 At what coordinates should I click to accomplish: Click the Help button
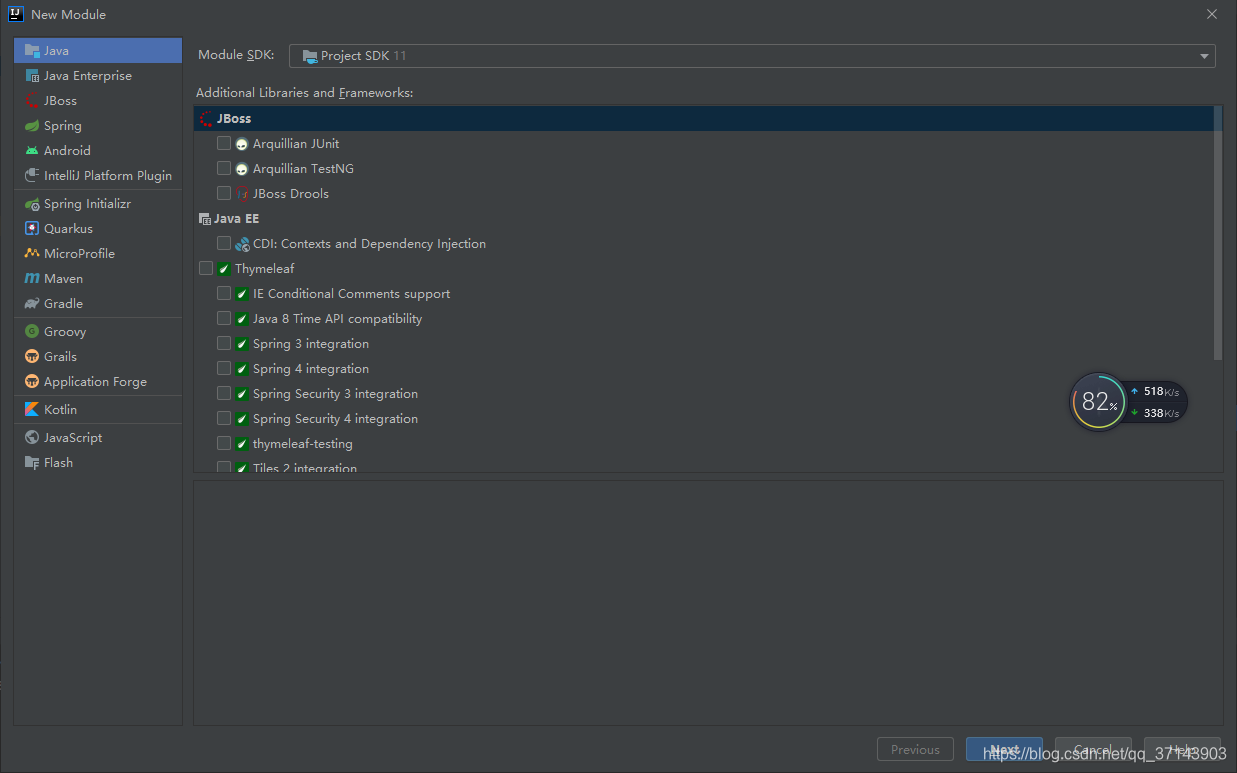(1182, 750)
